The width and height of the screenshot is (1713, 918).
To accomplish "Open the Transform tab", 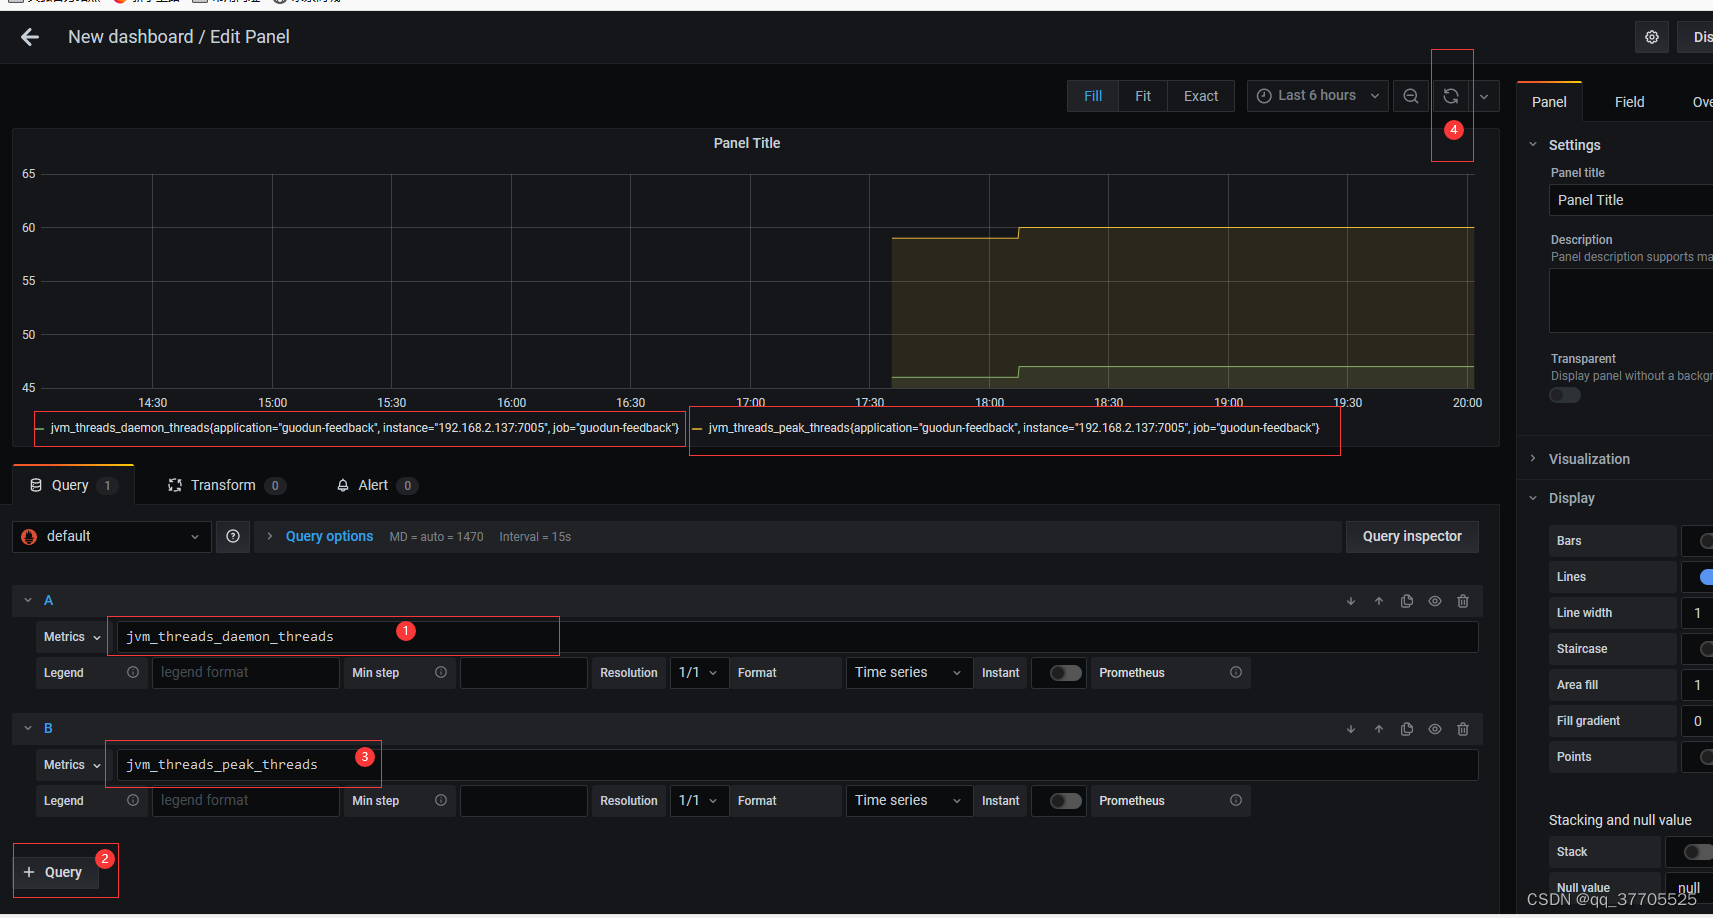I will pos(226,485).
